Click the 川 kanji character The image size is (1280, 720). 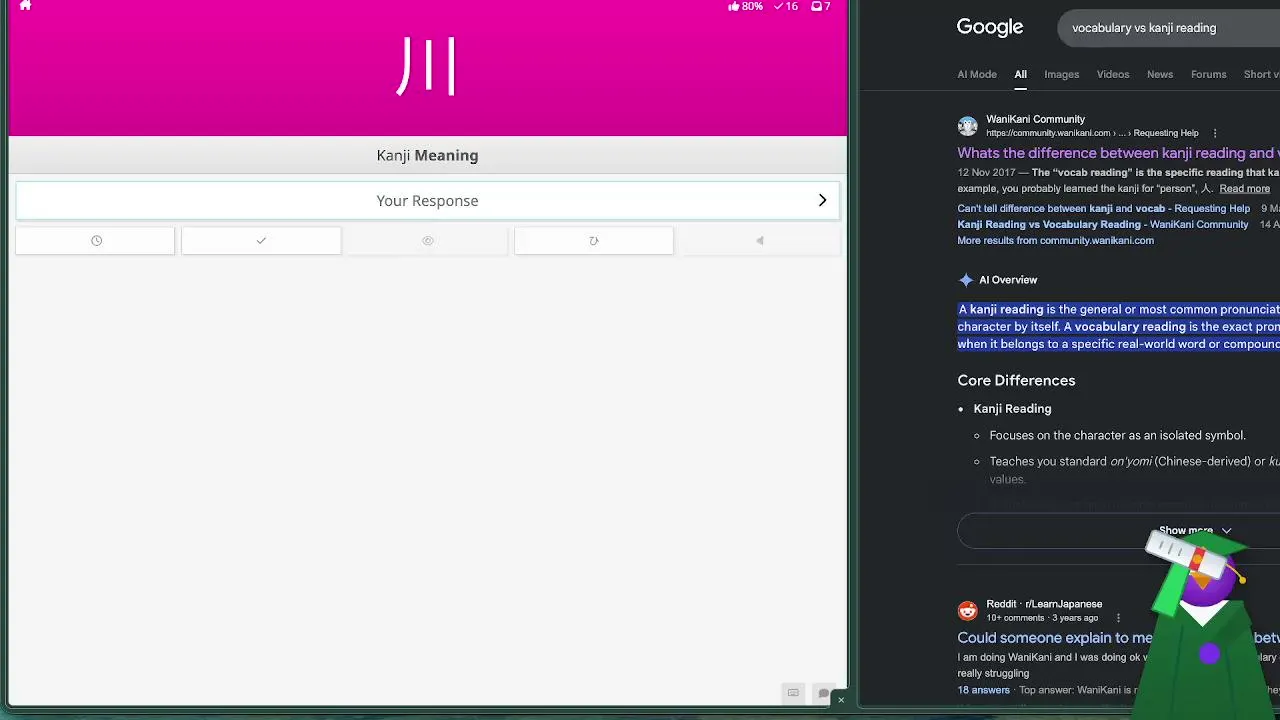tap(427, 66)
